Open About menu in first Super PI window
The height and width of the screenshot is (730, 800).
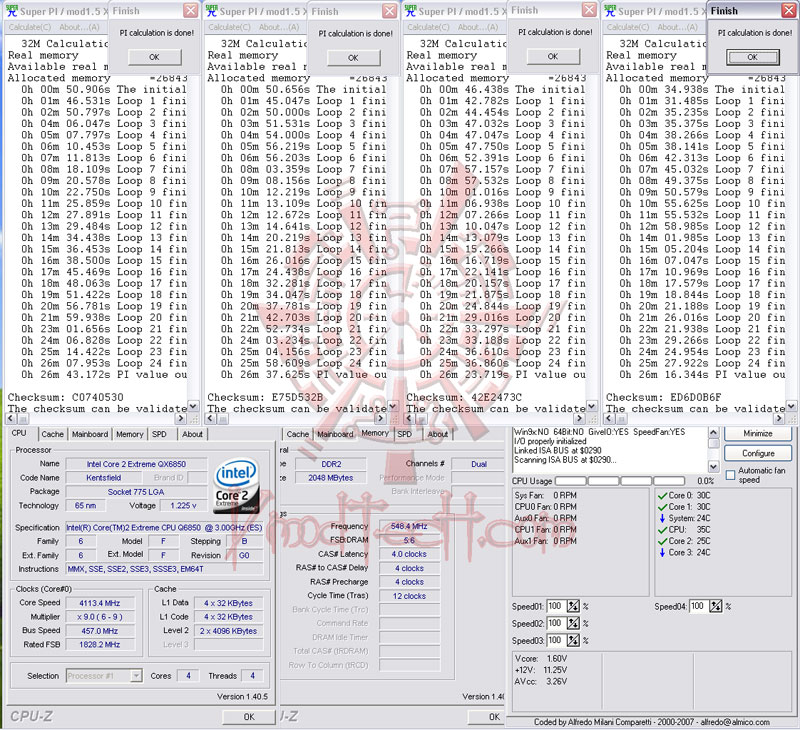click(x=79, y=27)
